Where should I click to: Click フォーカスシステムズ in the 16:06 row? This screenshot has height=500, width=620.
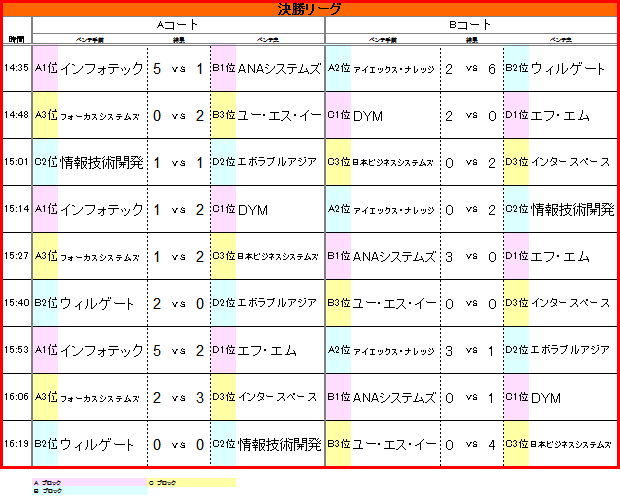coord(100,398)
